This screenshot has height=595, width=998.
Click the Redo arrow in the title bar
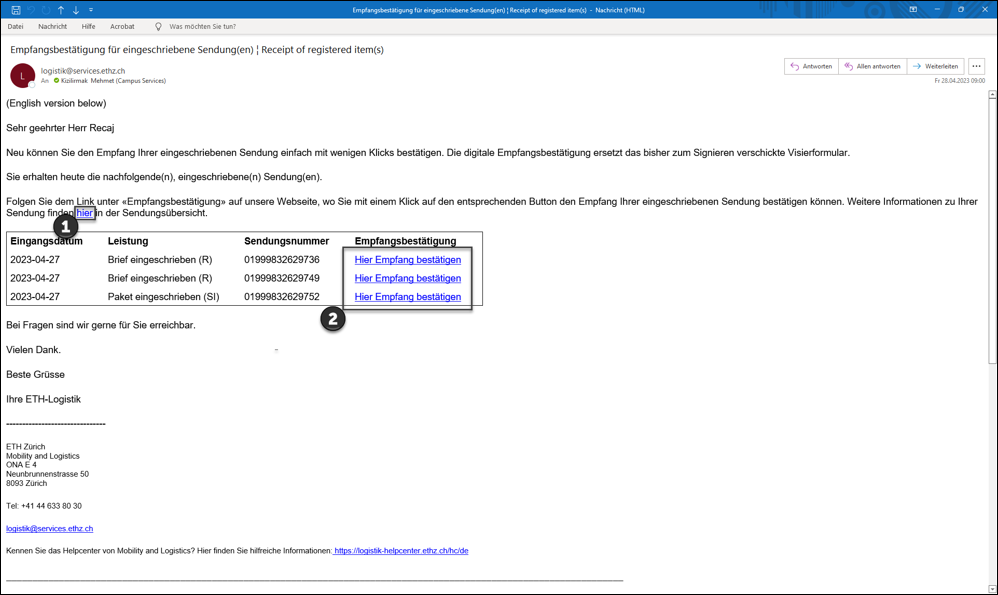[46, 10]
